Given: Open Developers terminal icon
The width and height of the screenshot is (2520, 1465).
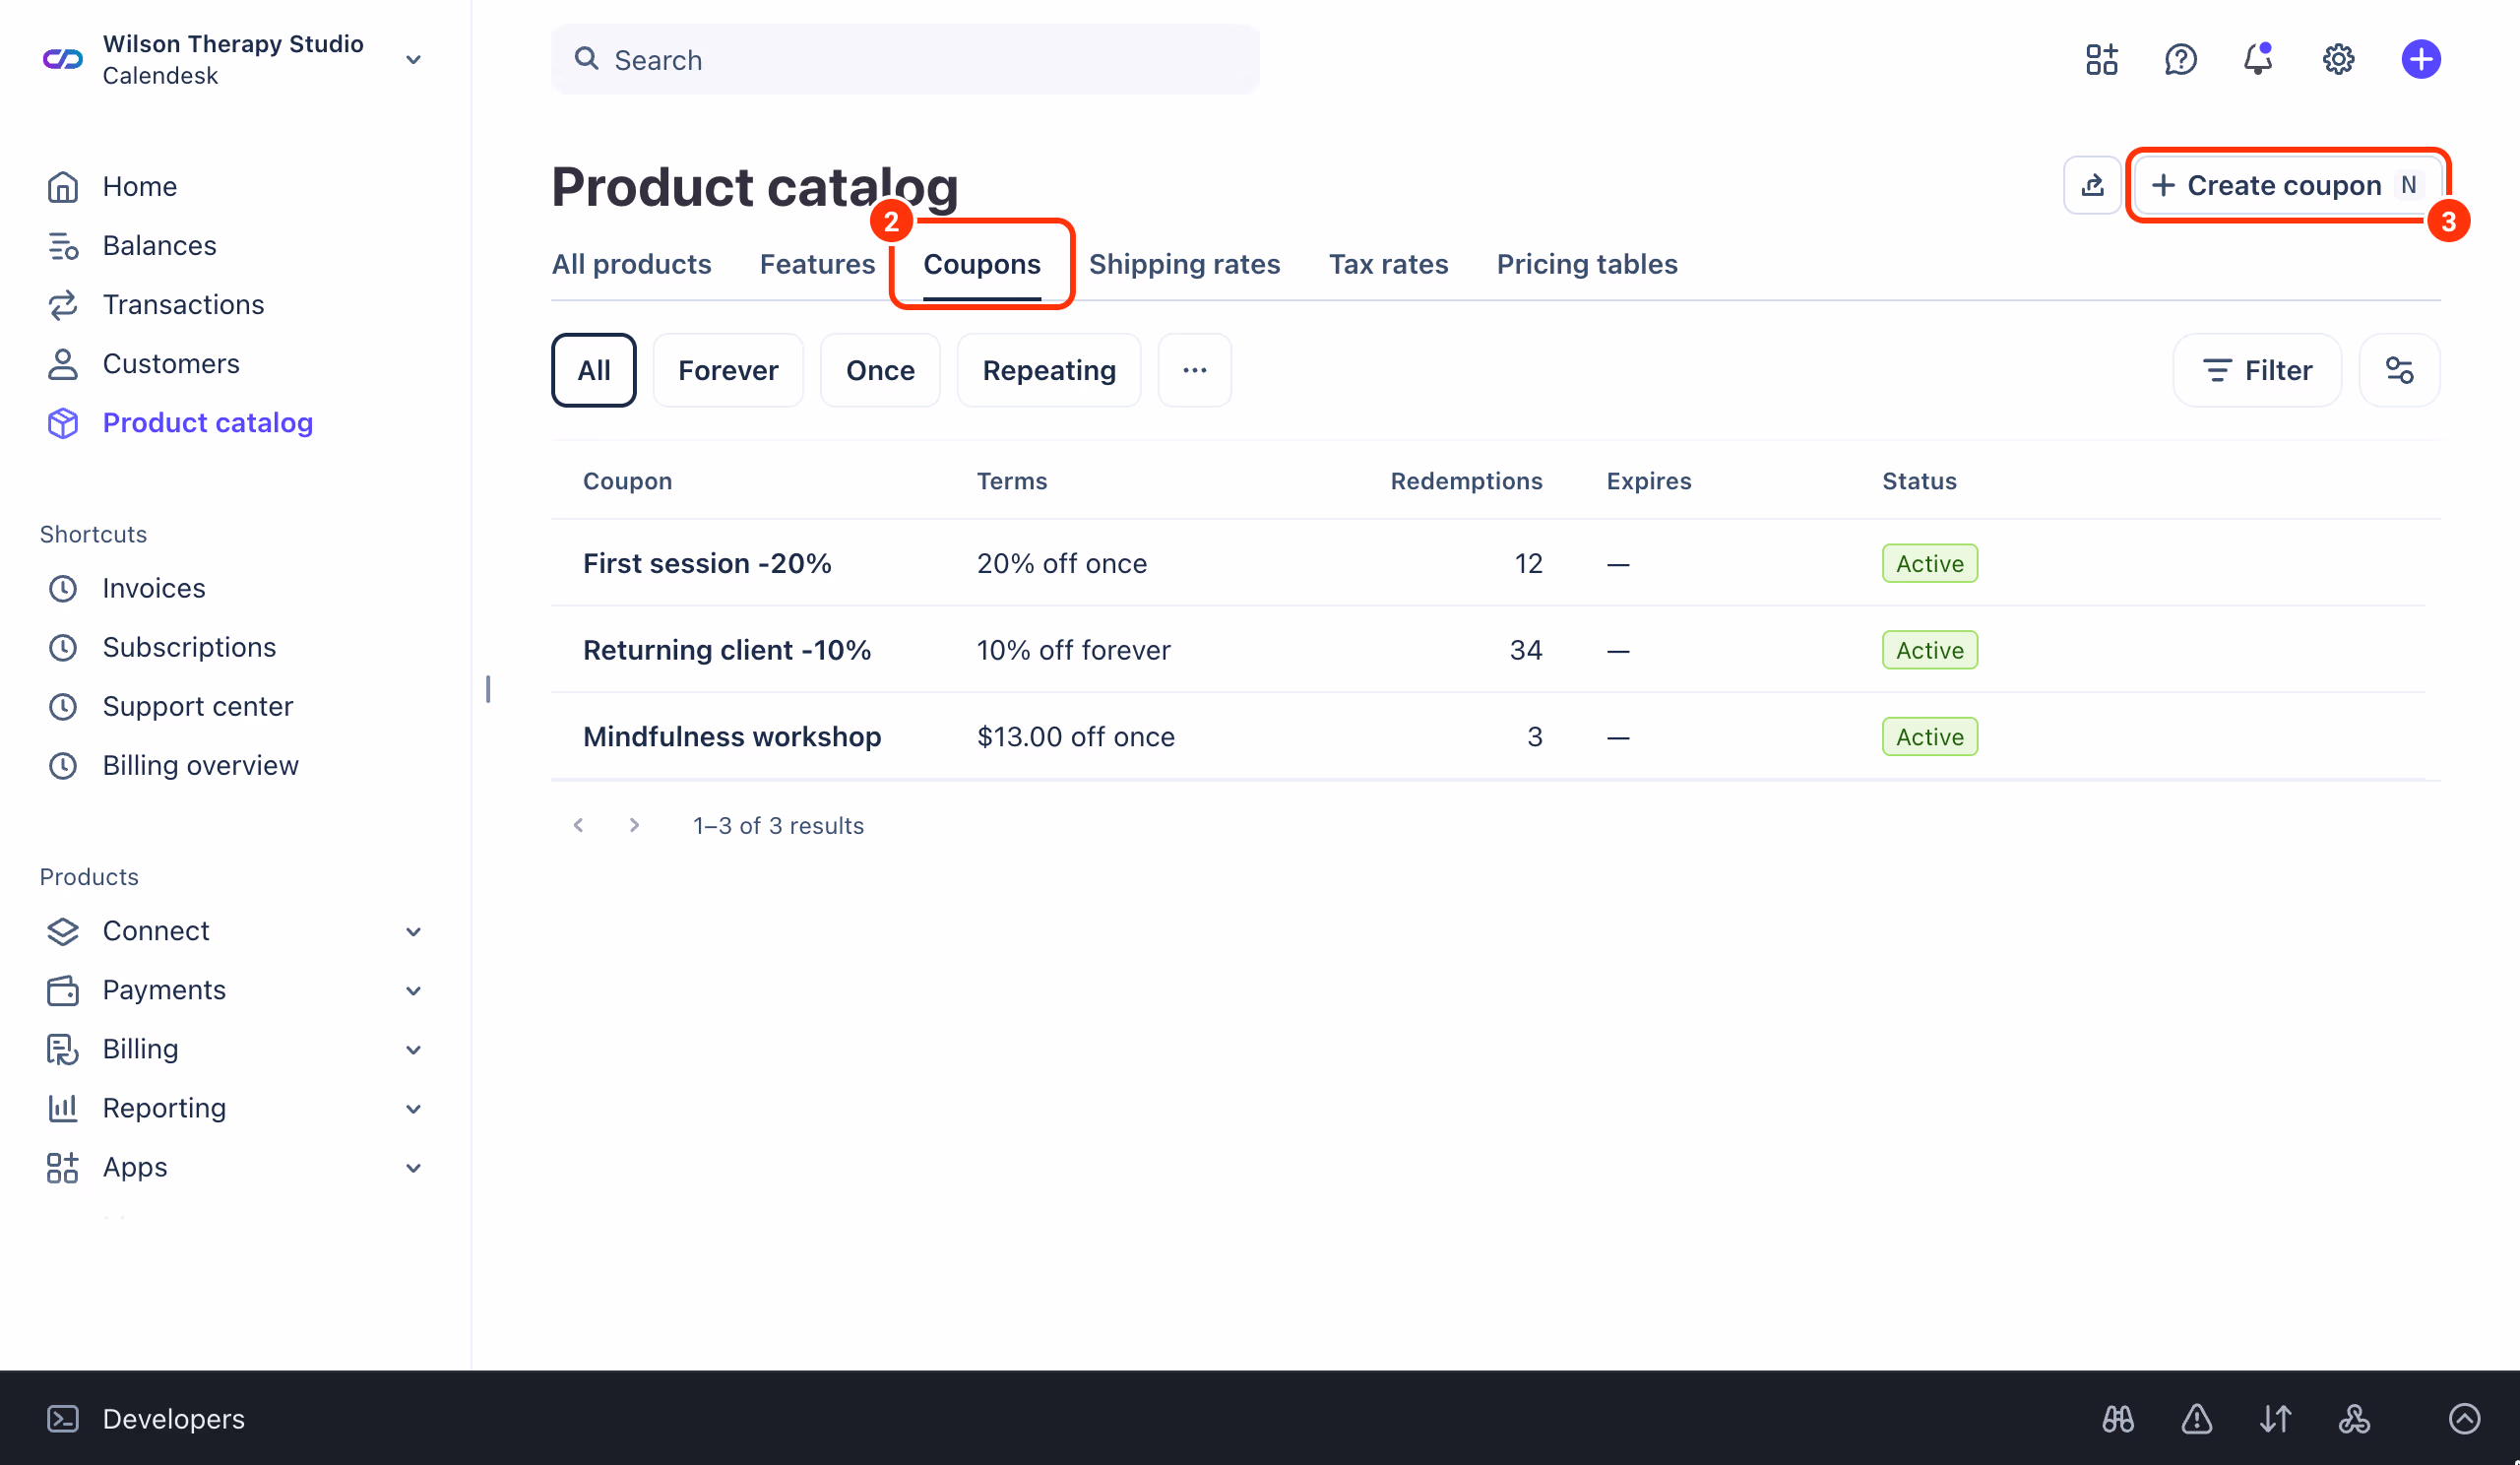Looking at the screenshot, I should (x=63, y=1418).
